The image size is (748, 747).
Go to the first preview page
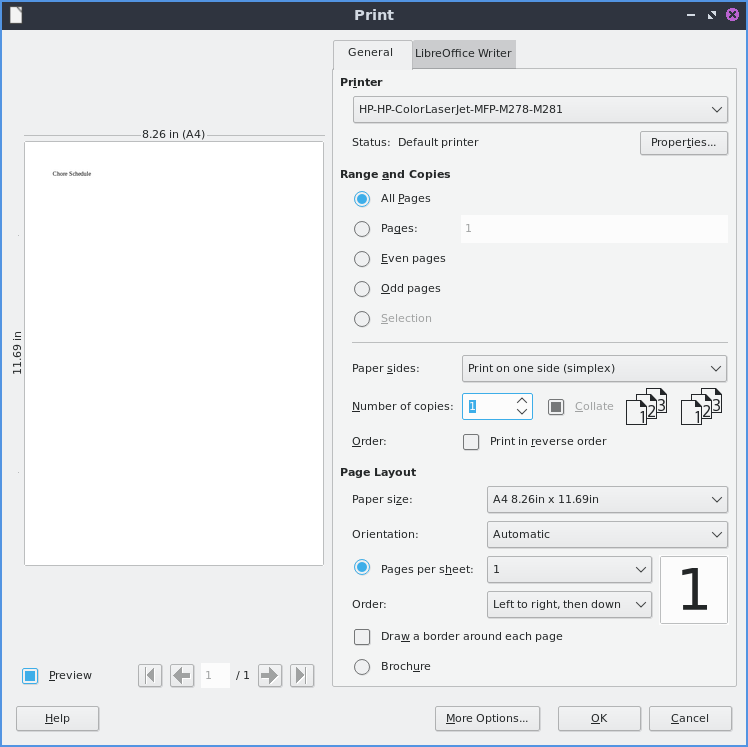[150, 675]
